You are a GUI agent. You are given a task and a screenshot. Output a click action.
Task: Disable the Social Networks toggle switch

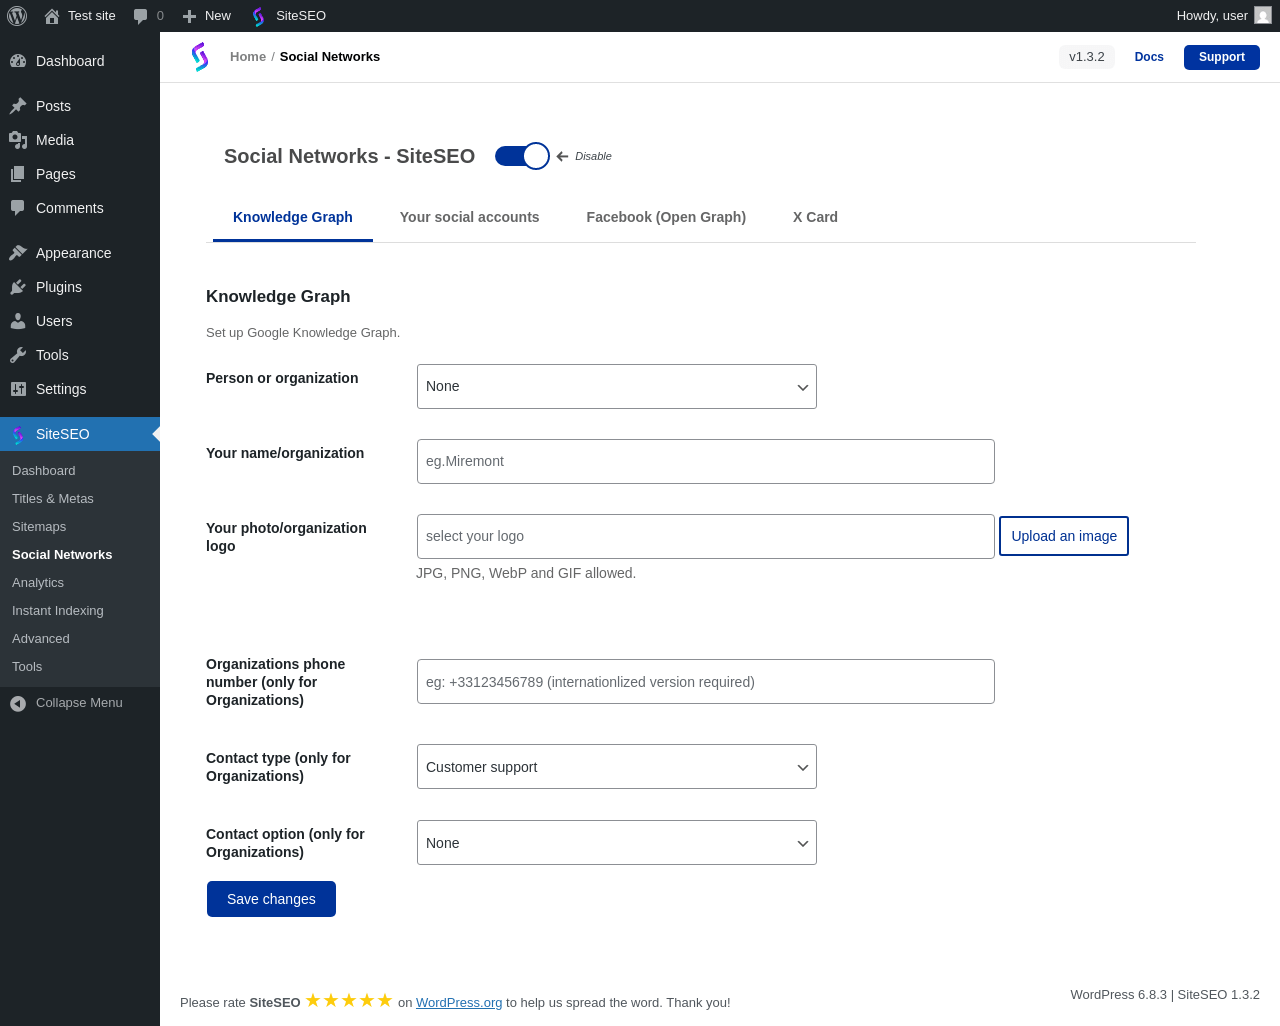point(522,156)
